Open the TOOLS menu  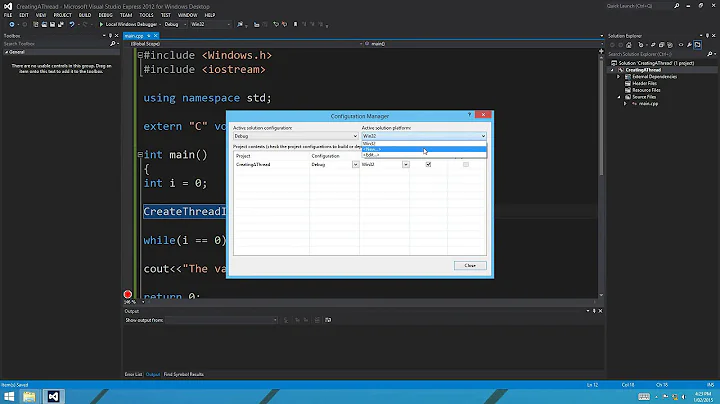coord(146,15)
